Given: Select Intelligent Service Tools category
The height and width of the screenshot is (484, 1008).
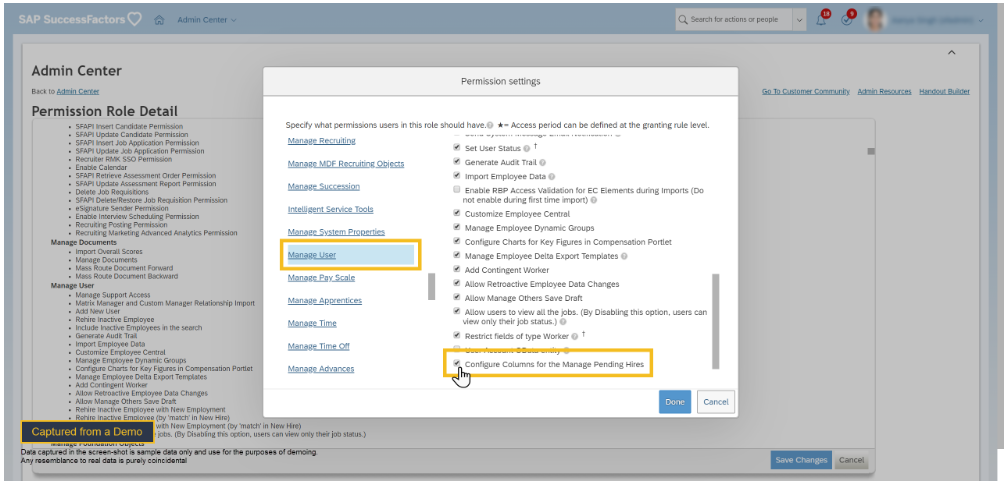Looking at the screenshot, I should tap(330, 210).
